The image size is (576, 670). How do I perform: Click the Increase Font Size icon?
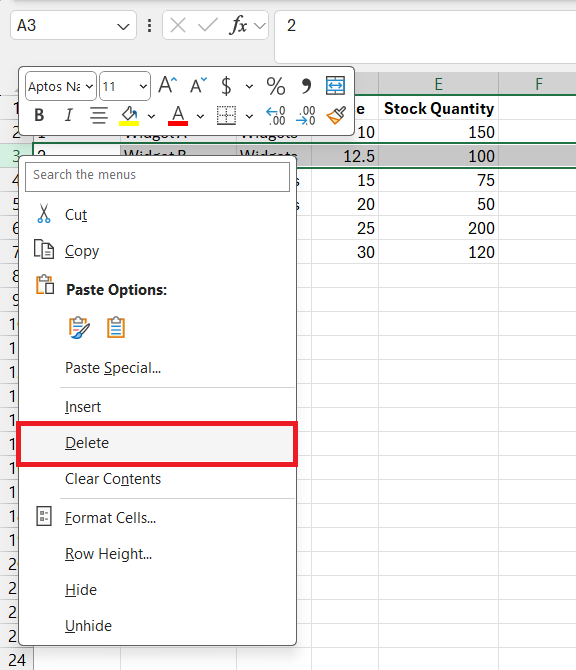168,85
